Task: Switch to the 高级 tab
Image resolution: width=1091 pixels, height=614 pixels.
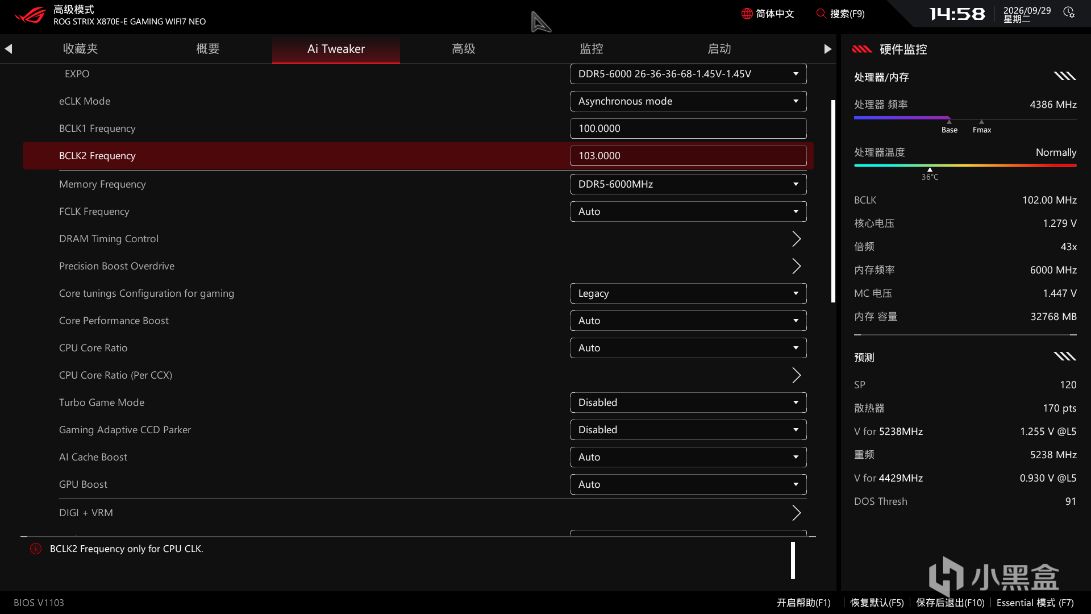Action: coord(463,49)
